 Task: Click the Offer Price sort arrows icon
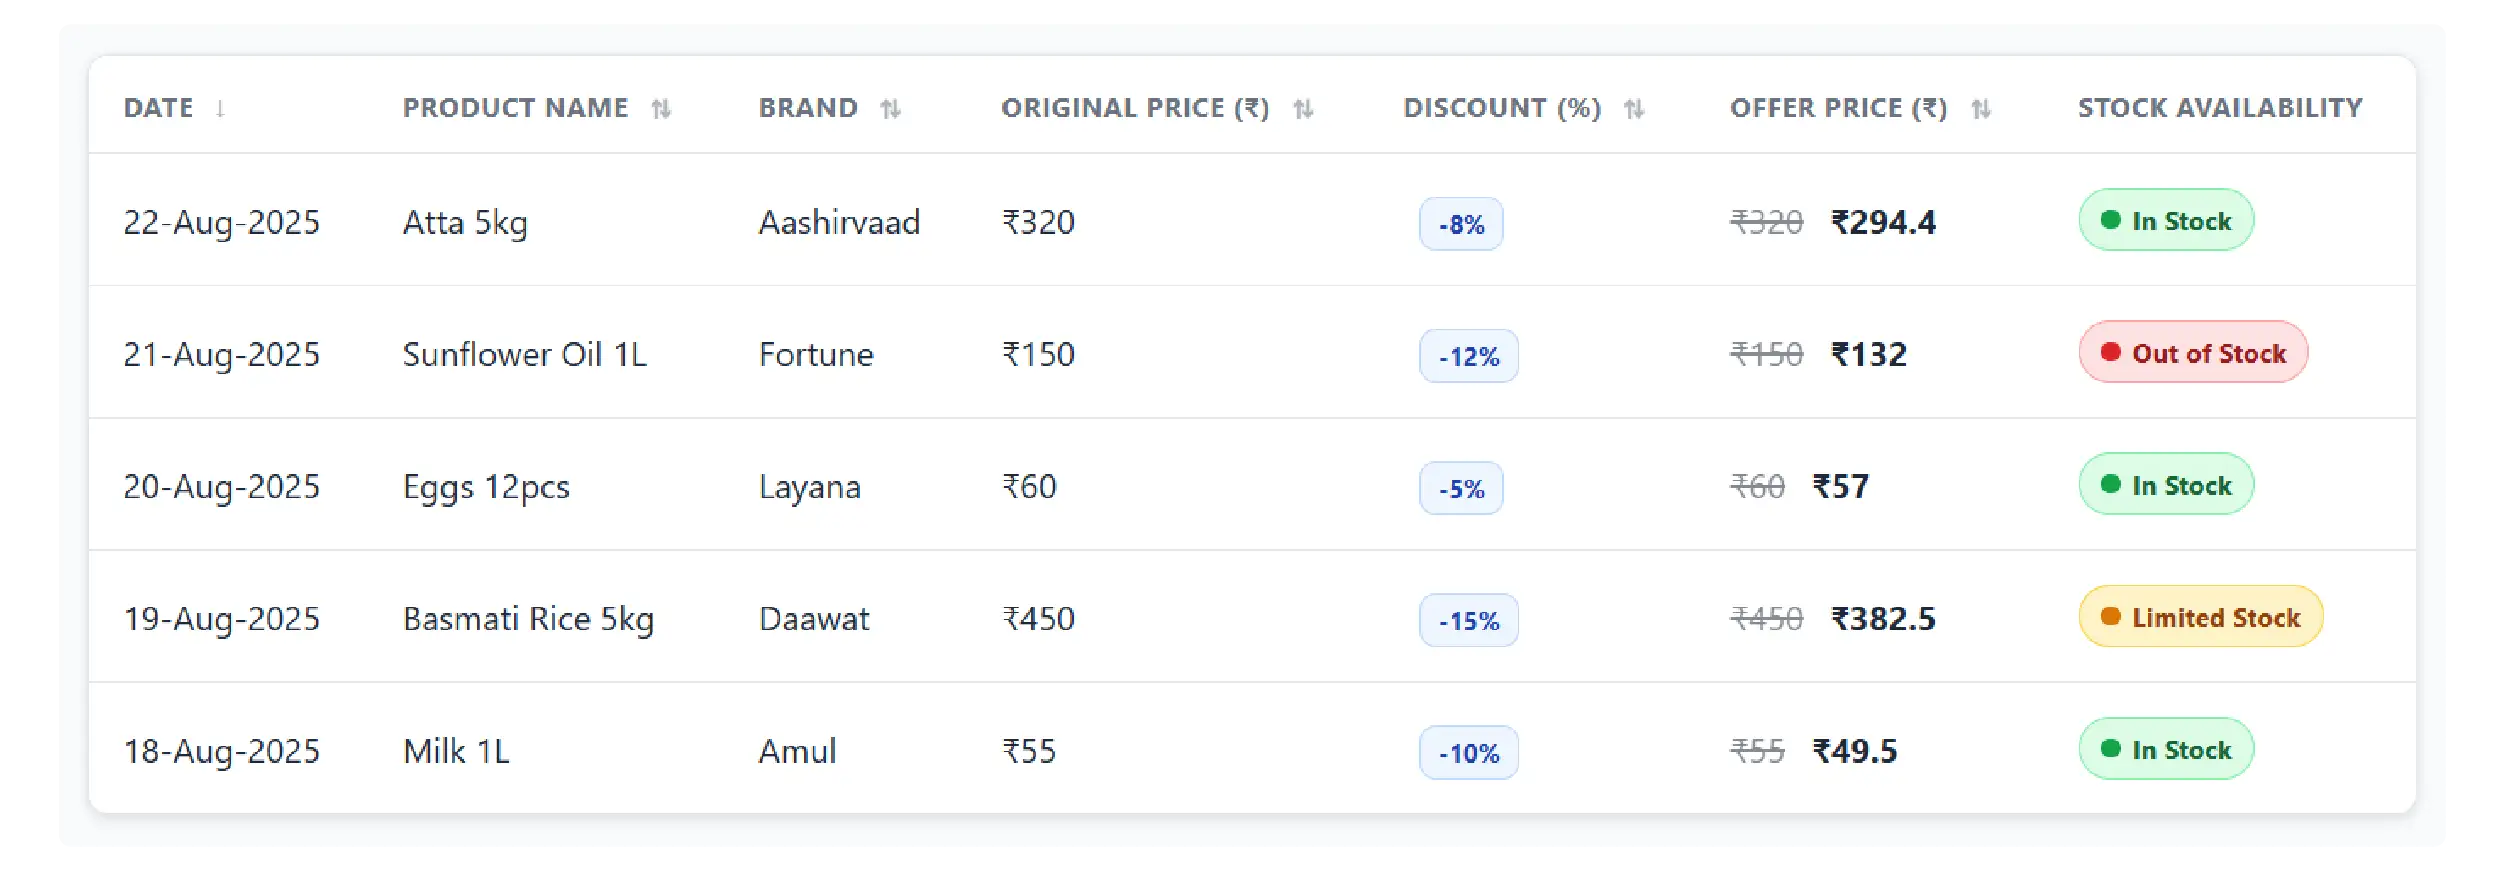1981,109
